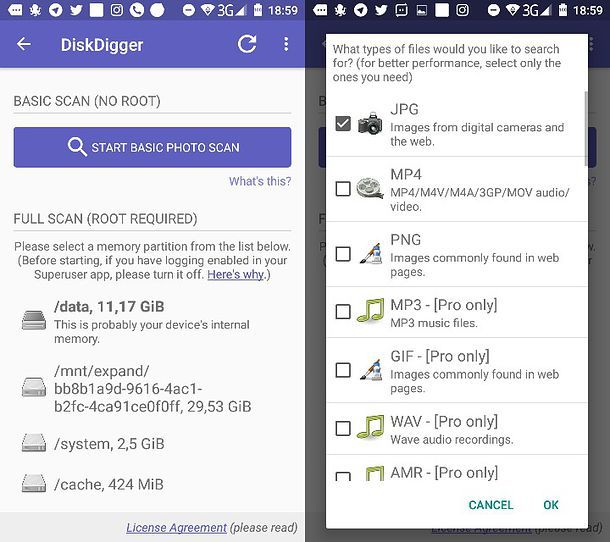This screenshot has height=542, width=610.
Task: Tap "MP4/M4V/M4A/3GP/MOV audio/video" description
Action: point(480,199)
